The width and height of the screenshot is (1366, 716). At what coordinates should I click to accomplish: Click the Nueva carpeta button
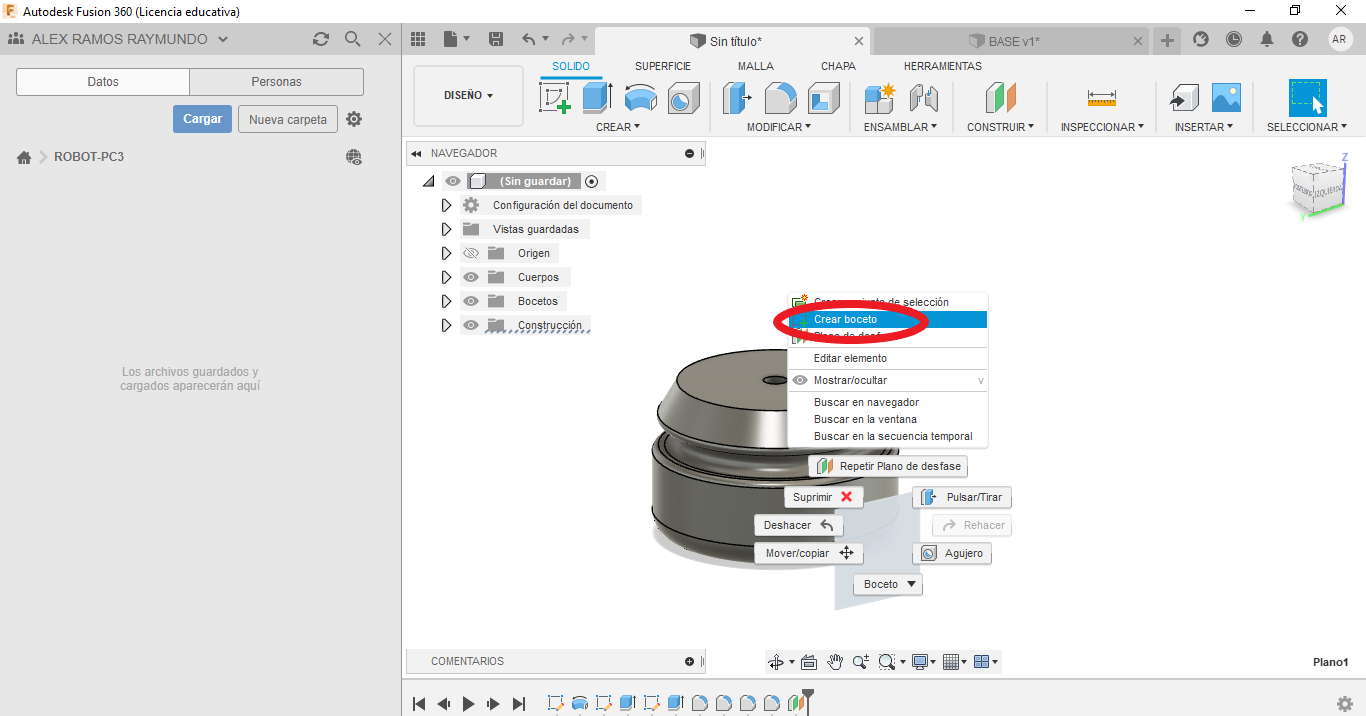point(288,119)
